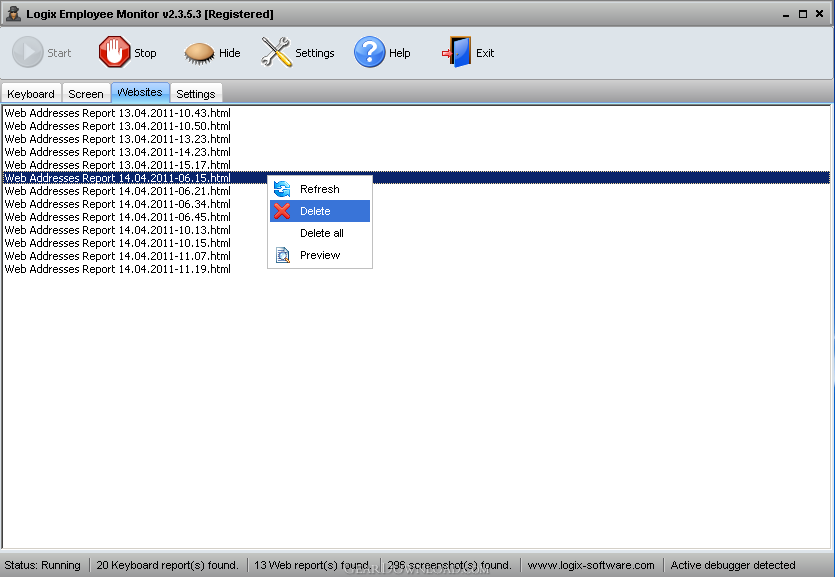Click 'Active debugger detected' status text
This screenshot has width=835, height=577.
(733, 565)
